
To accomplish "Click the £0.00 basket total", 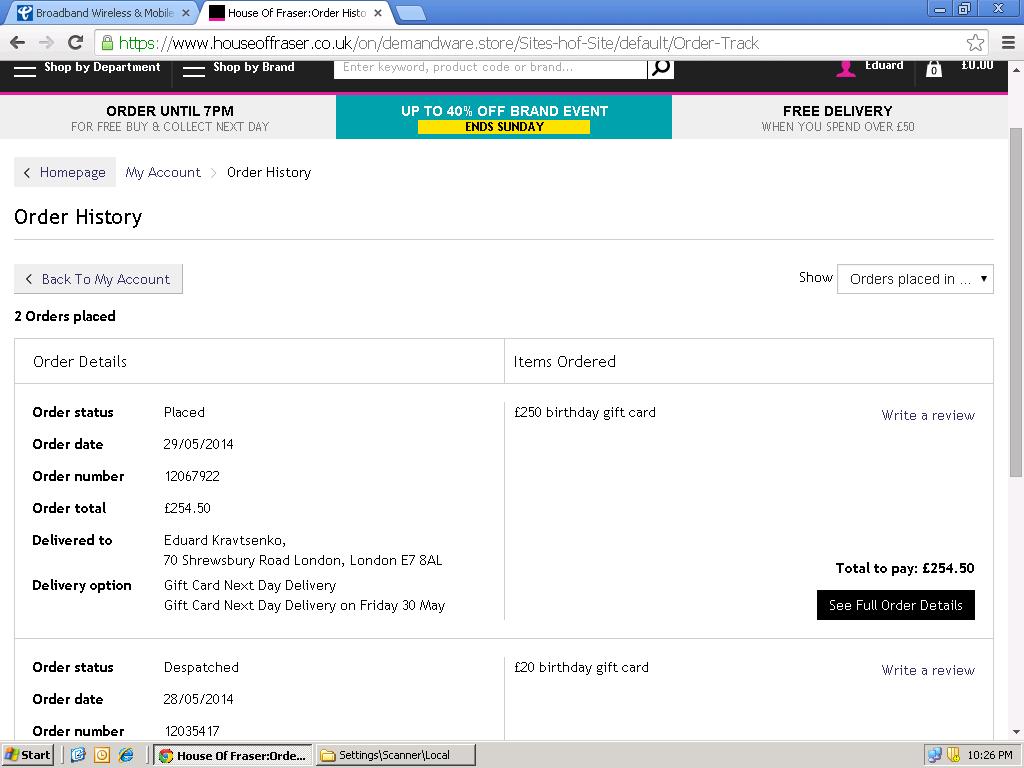I will (977, 65).
